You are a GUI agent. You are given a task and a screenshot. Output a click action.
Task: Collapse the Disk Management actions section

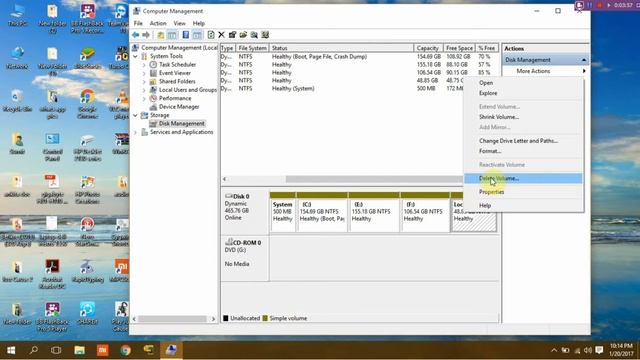point(584,60)
